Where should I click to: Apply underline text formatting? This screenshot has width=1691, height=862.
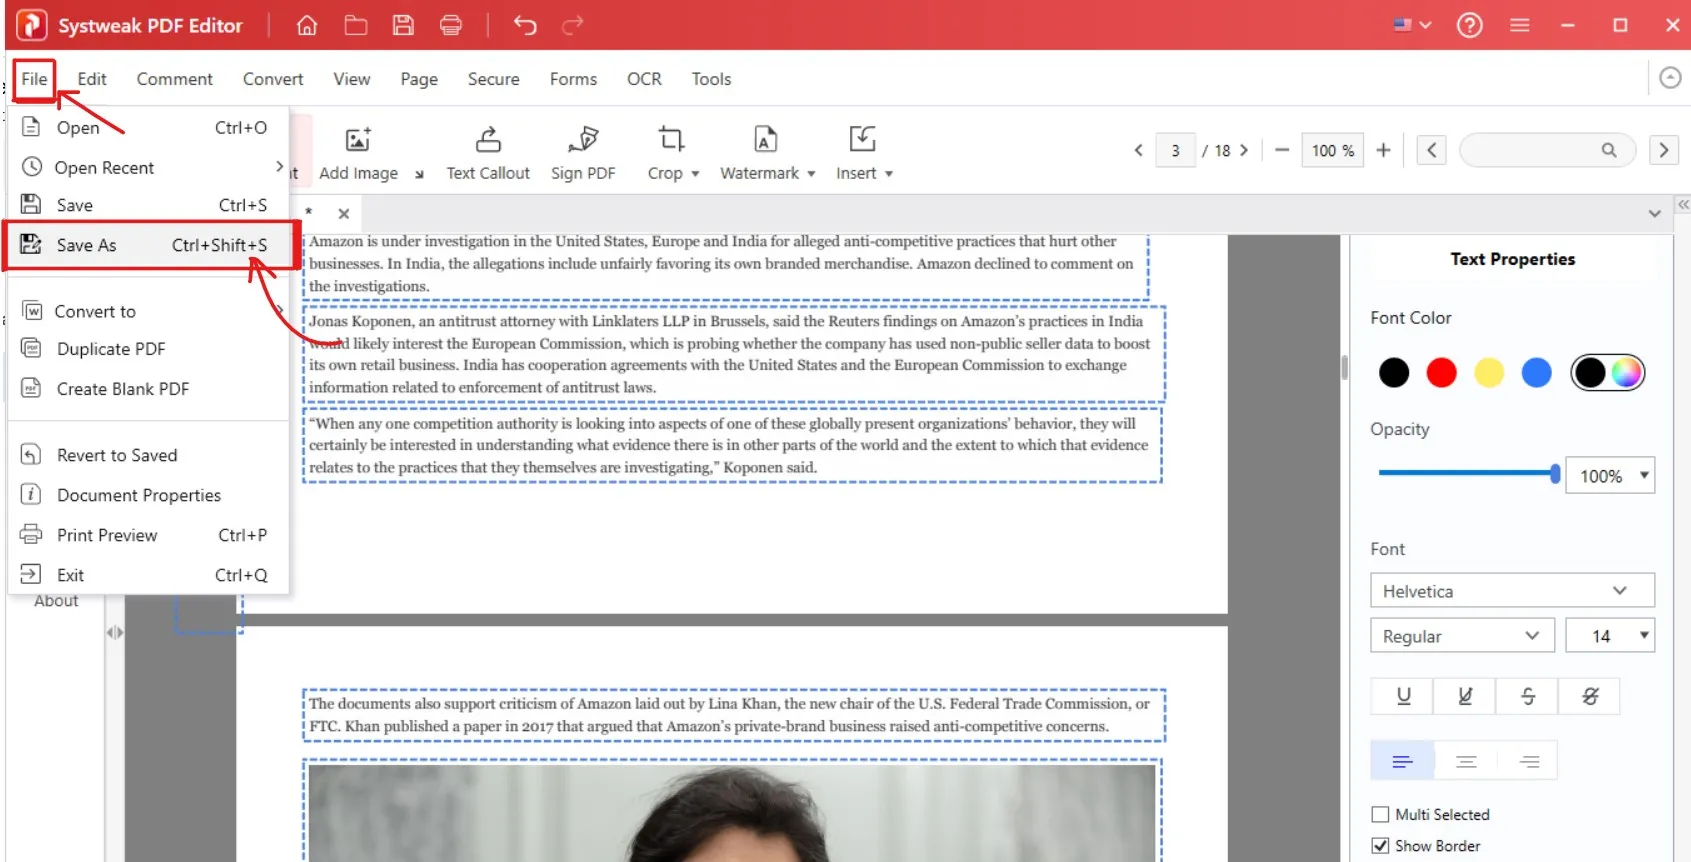pyautogui.click(x=1403, y=696)
